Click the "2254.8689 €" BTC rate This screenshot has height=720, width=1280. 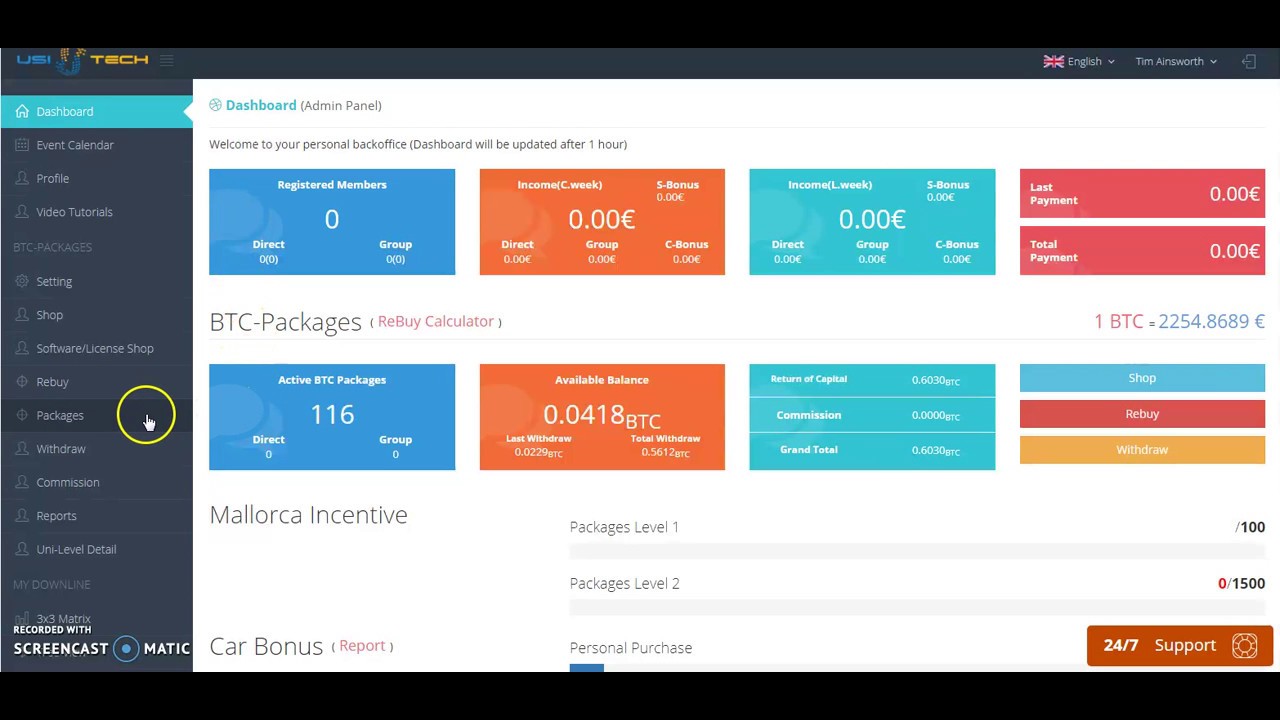click(1211, 321)
